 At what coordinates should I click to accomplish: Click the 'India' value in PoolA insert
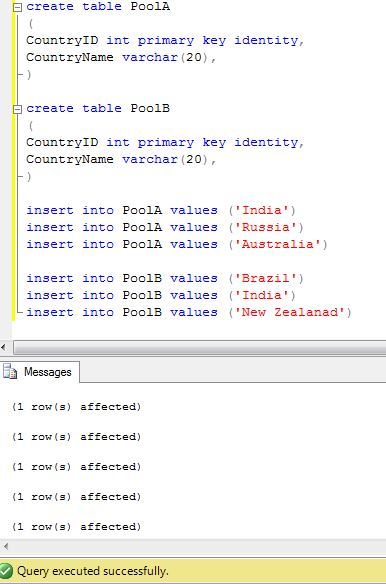[262, 210]
